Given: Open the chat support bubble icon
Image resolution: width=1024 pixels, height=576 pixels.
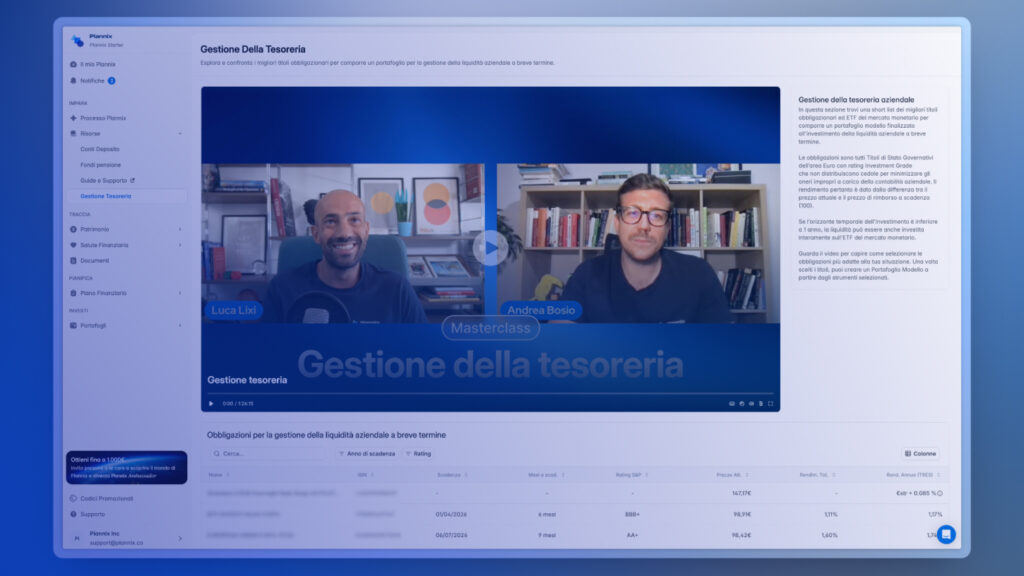Looking at the screenshot, I should coord(945,534).
